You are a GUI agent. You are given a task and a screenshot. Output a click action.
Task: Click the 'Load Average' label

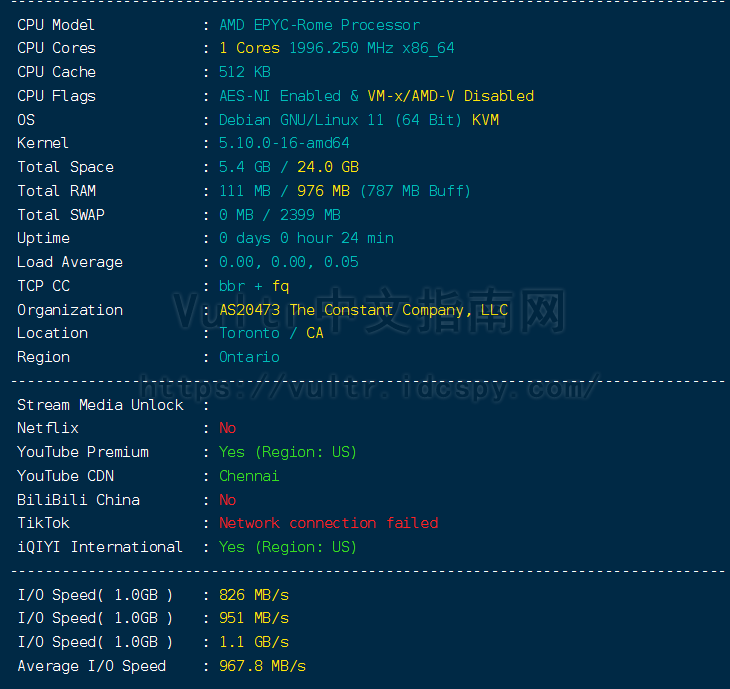pos(70,262)
